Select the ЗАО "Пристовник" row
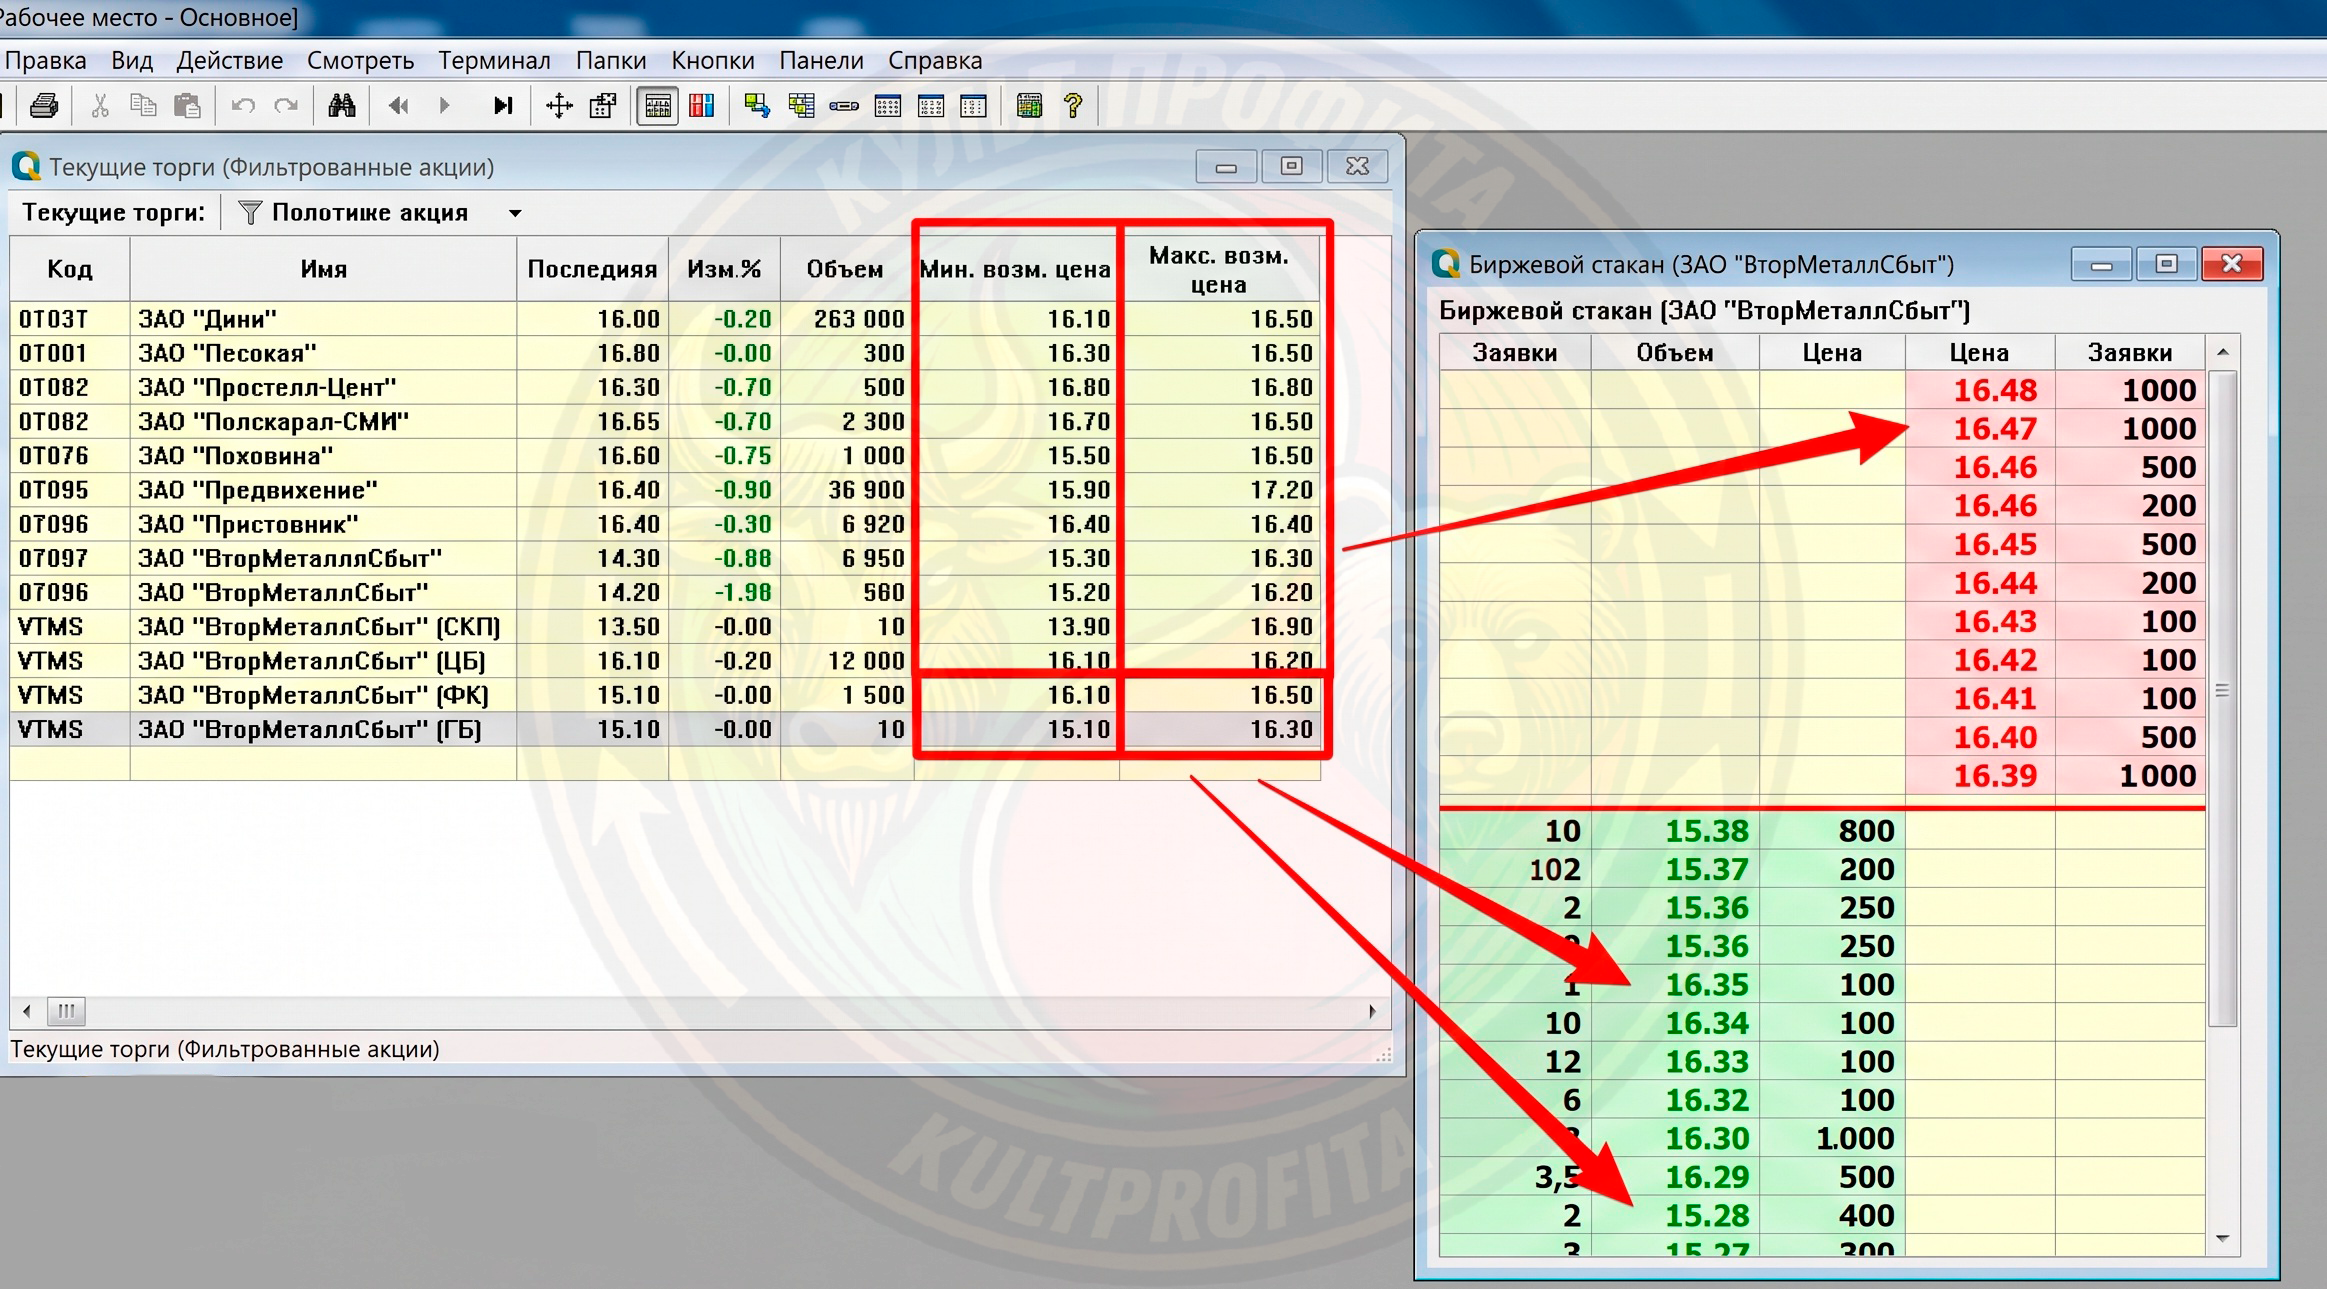The image size is (2327, 1289). click(665, 524)
